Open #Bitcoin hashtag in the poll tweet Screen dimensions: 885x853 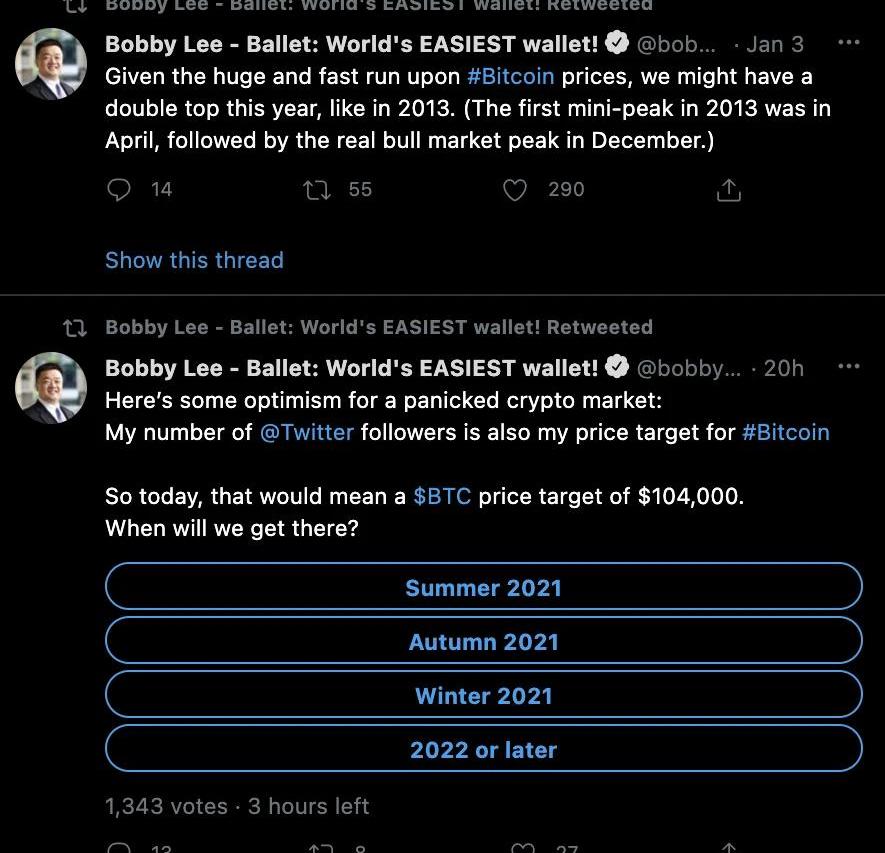coord(786,432)
